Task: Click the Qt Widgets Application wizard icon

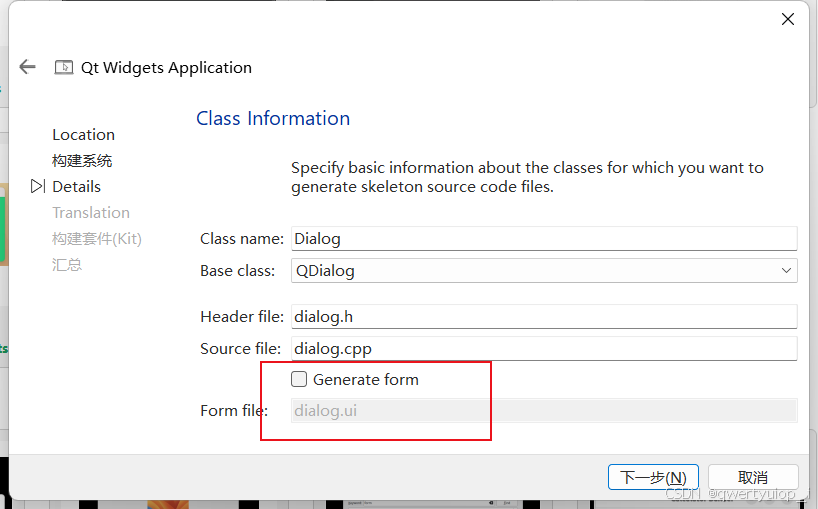Action: pos(64,67)
